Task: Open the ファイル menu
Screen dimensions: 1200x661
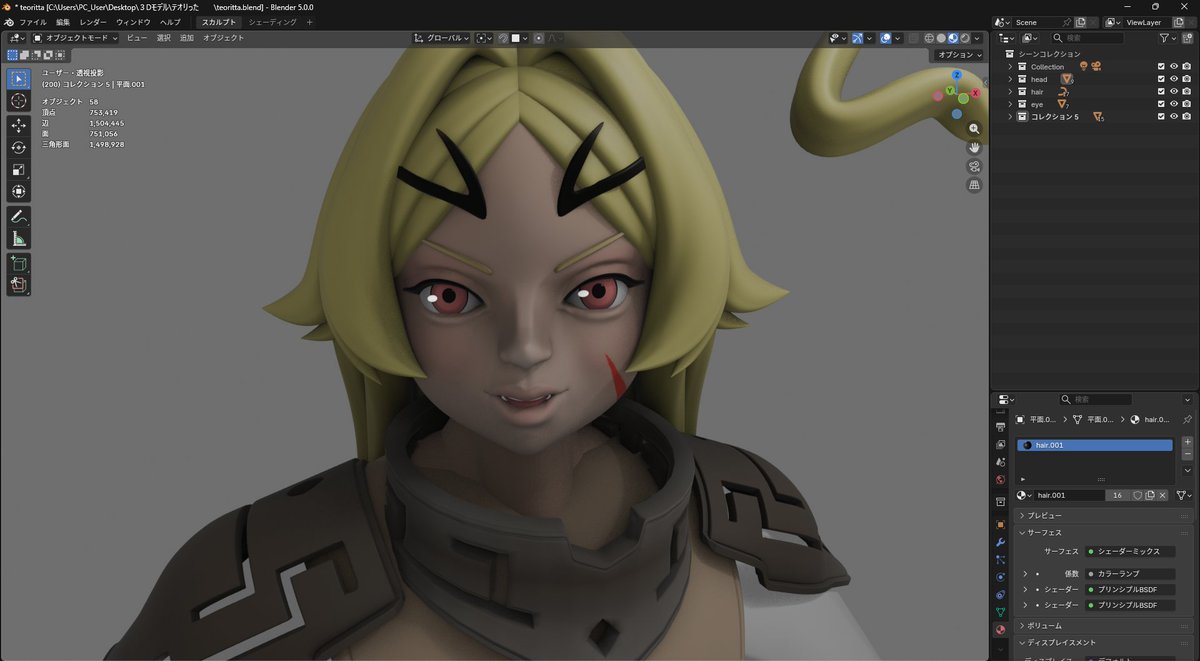Action: click(x=33, y=22)
